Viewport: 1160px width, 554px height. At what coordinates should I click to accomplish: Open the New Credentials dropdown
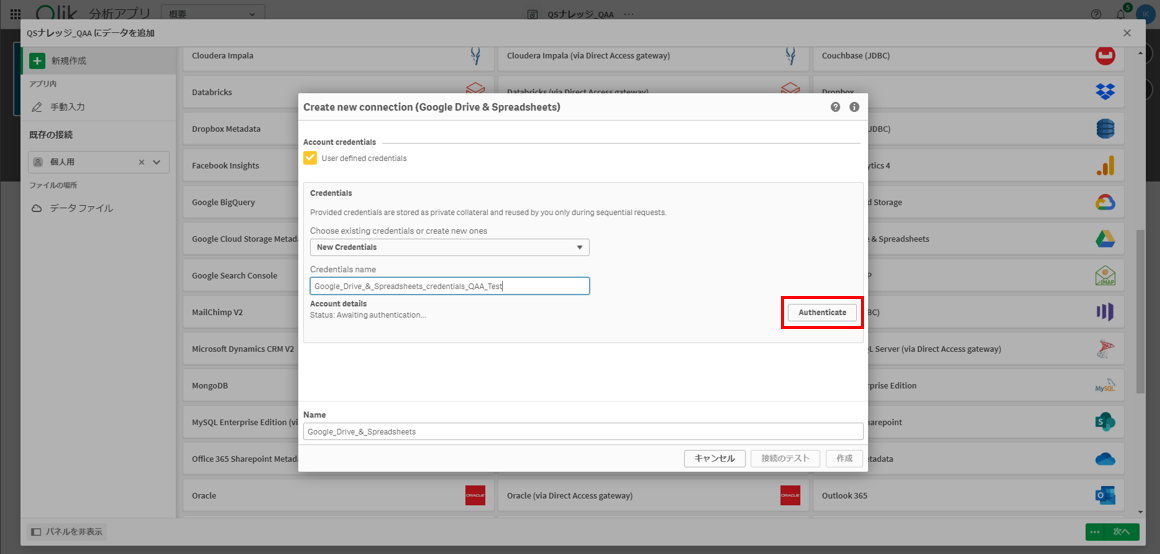pos(450,247)
